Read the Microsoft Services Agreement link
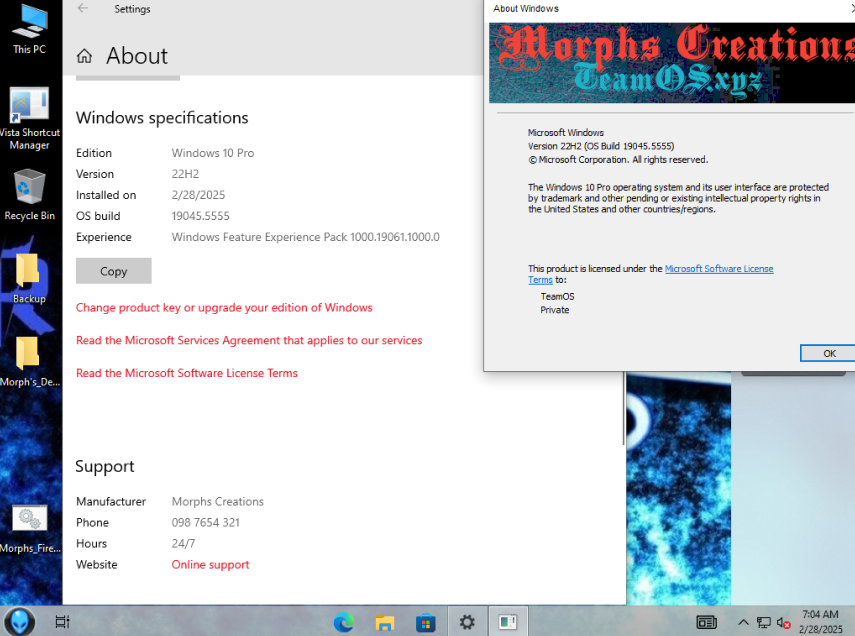 (x=249, y=340)
